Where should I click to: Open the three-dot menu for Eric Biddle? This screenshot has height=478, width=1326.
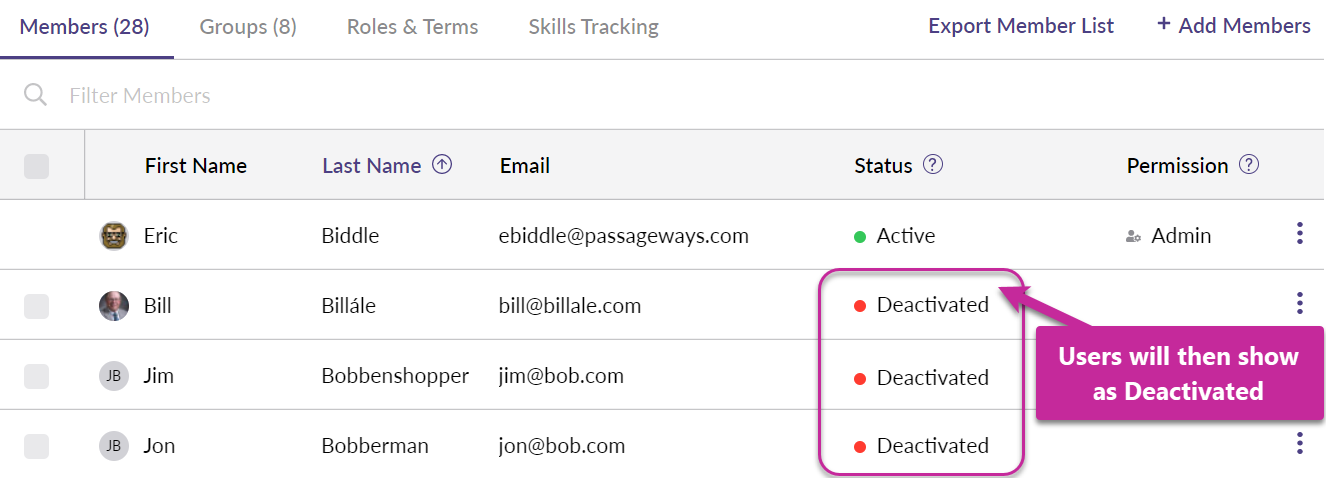(1299, 234)
